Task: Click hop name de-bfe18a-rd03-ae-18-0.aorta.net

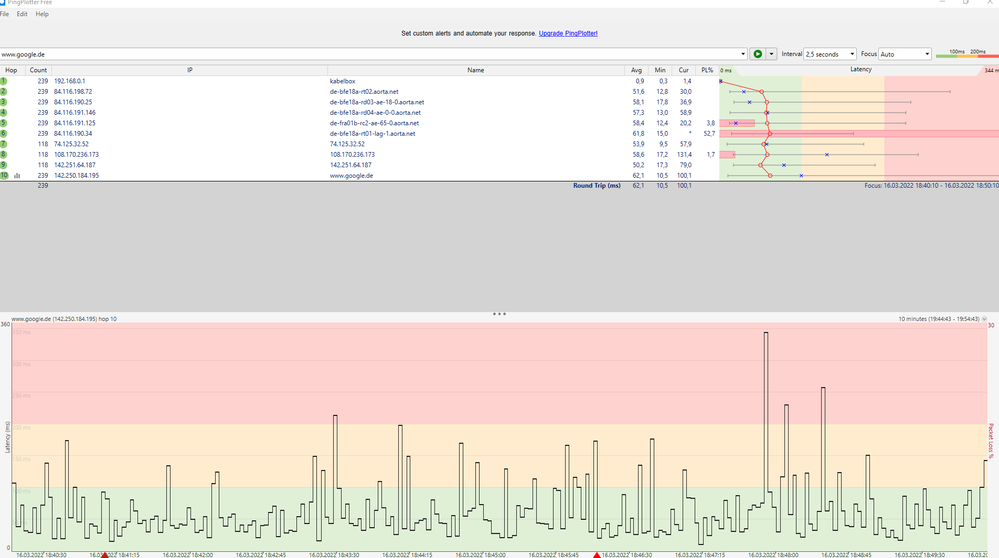Action: [377, 102]
